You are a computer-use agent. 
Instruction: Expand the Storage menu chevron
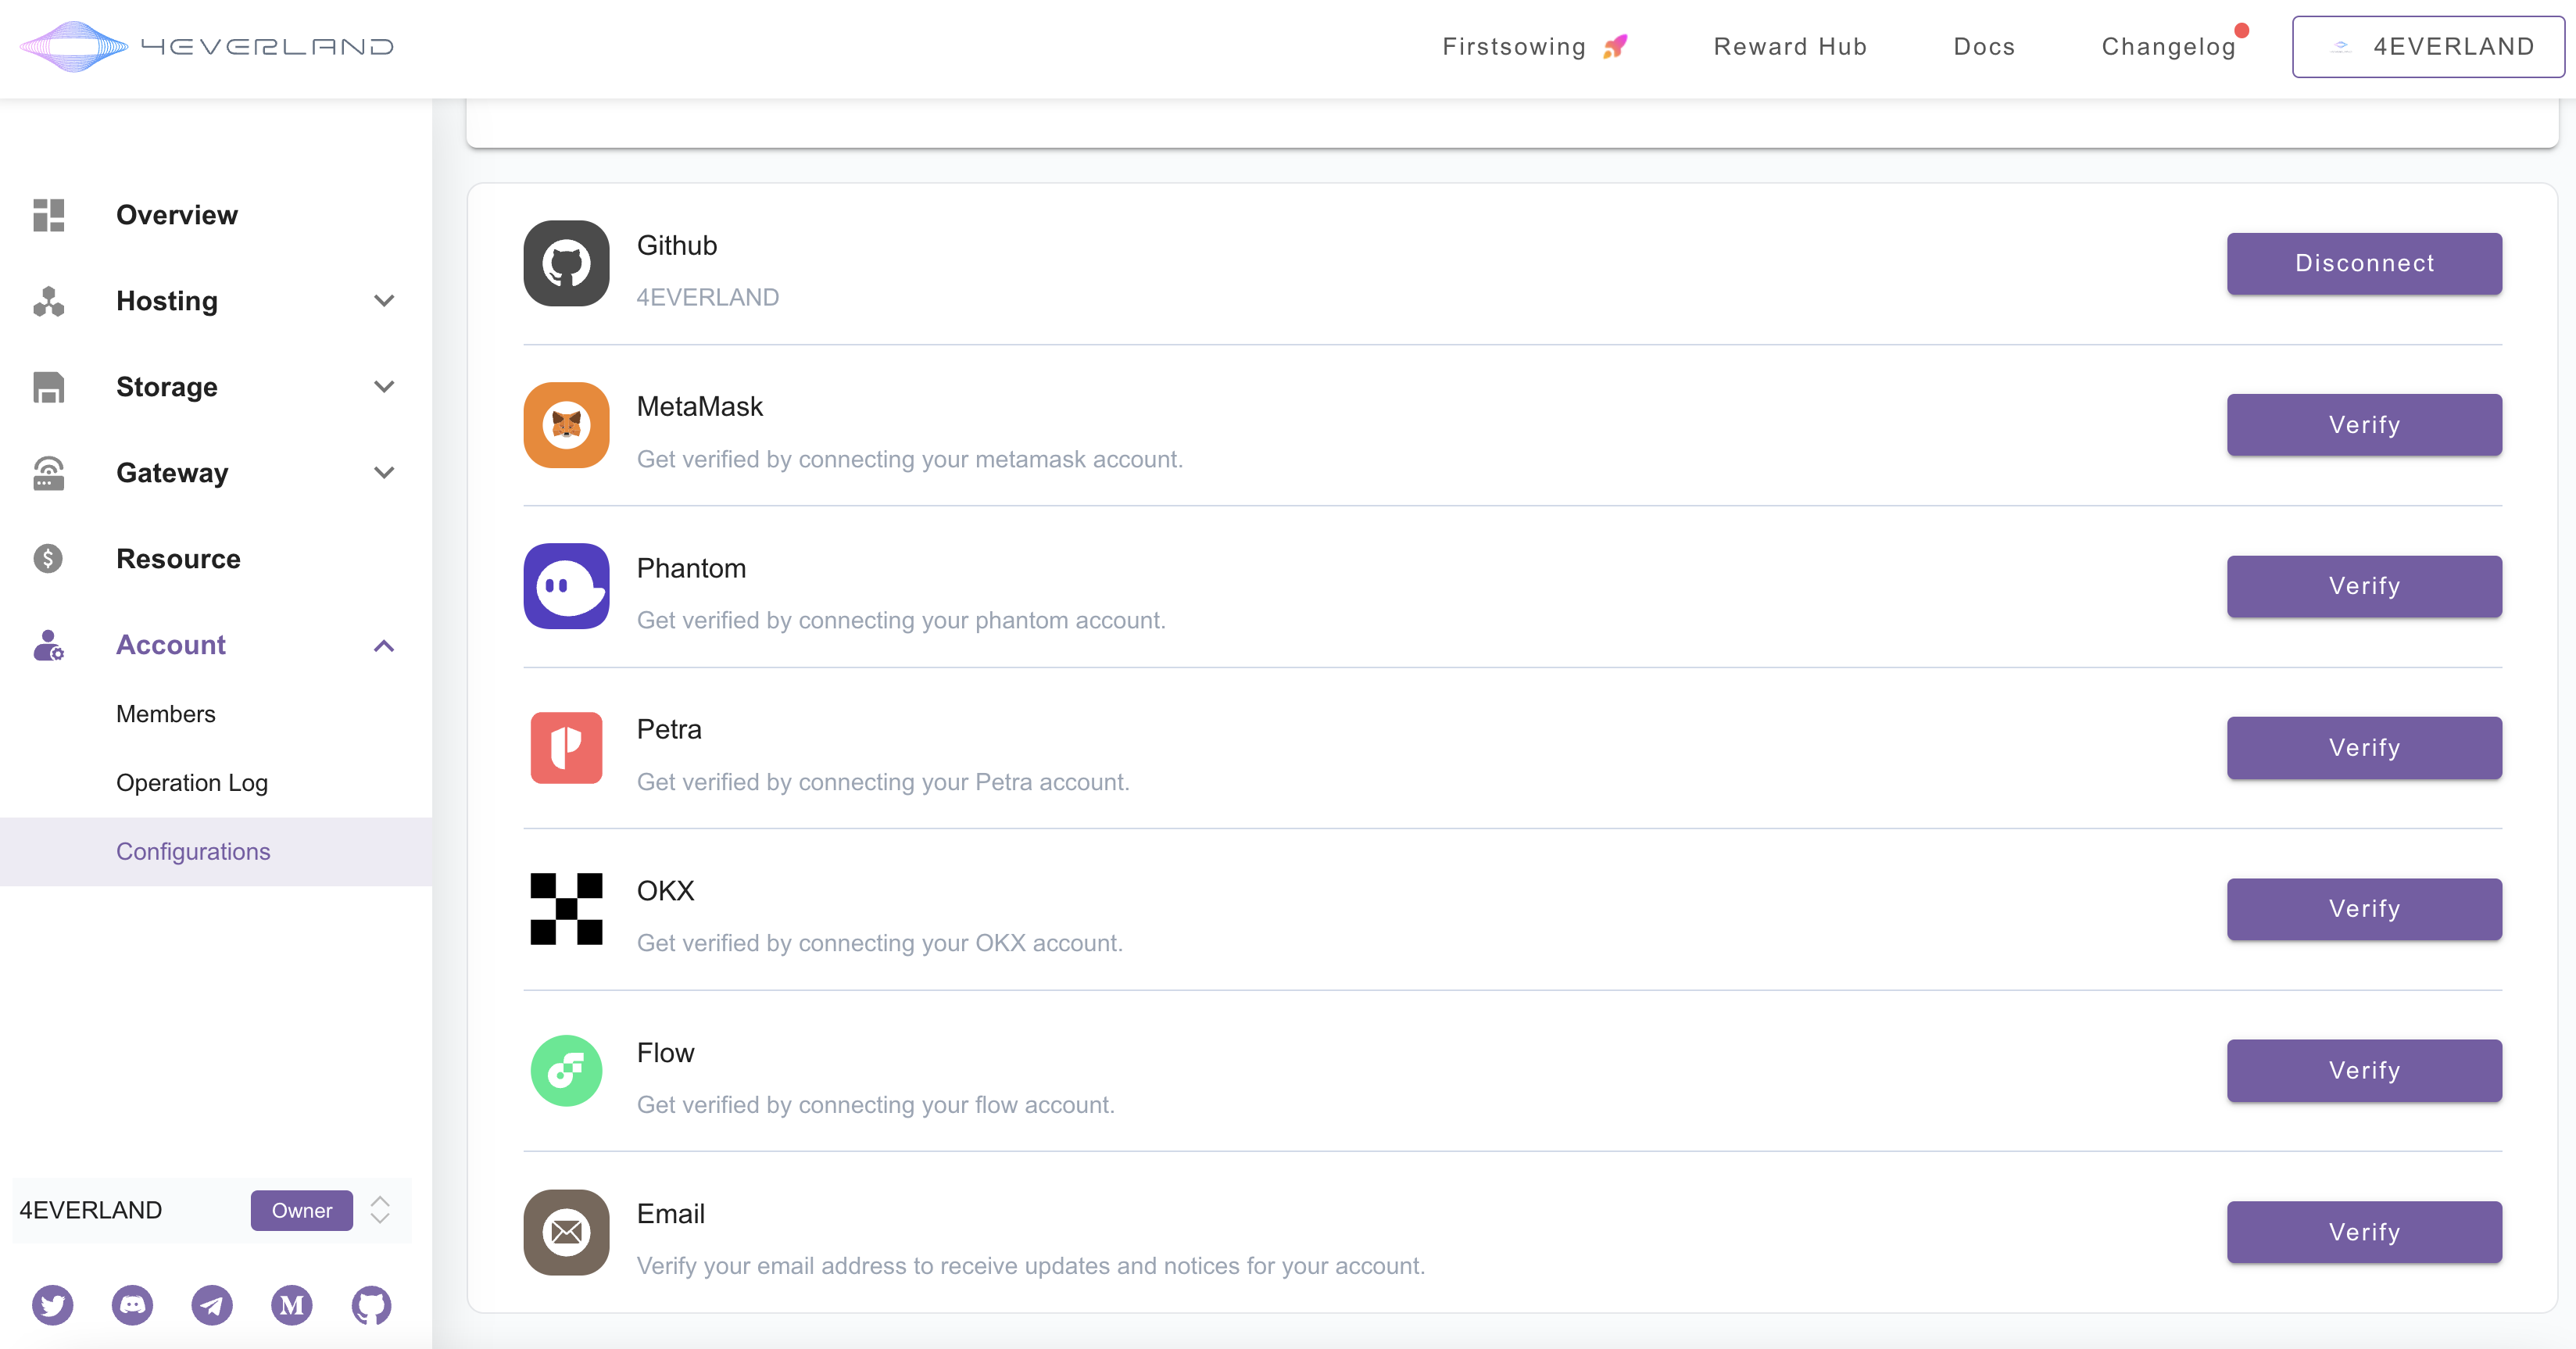coord(384,387)
